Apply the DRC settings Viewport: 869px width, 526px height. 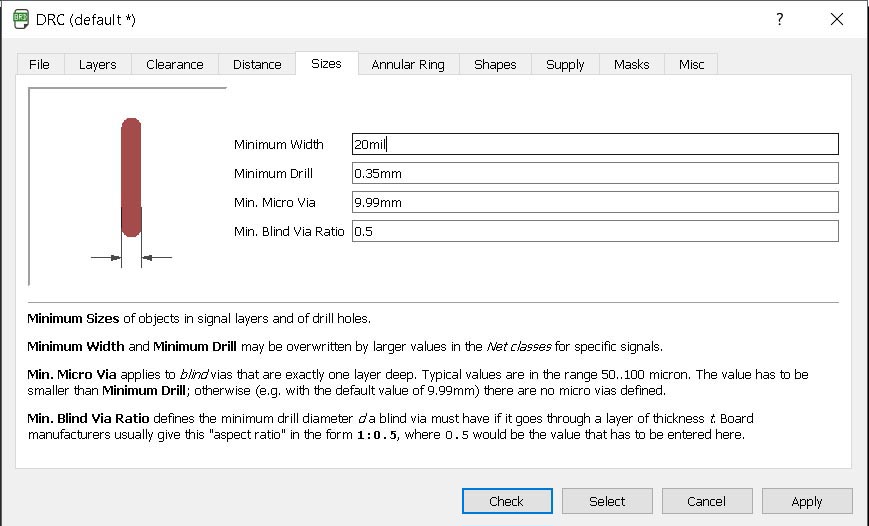pos(807,501)
